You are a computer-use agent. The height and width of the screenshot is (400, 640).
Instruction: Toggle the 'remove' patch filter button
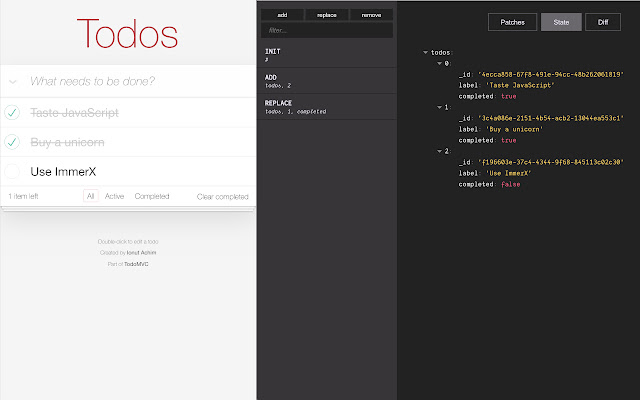pyautogui.click(x=371, y=15)
